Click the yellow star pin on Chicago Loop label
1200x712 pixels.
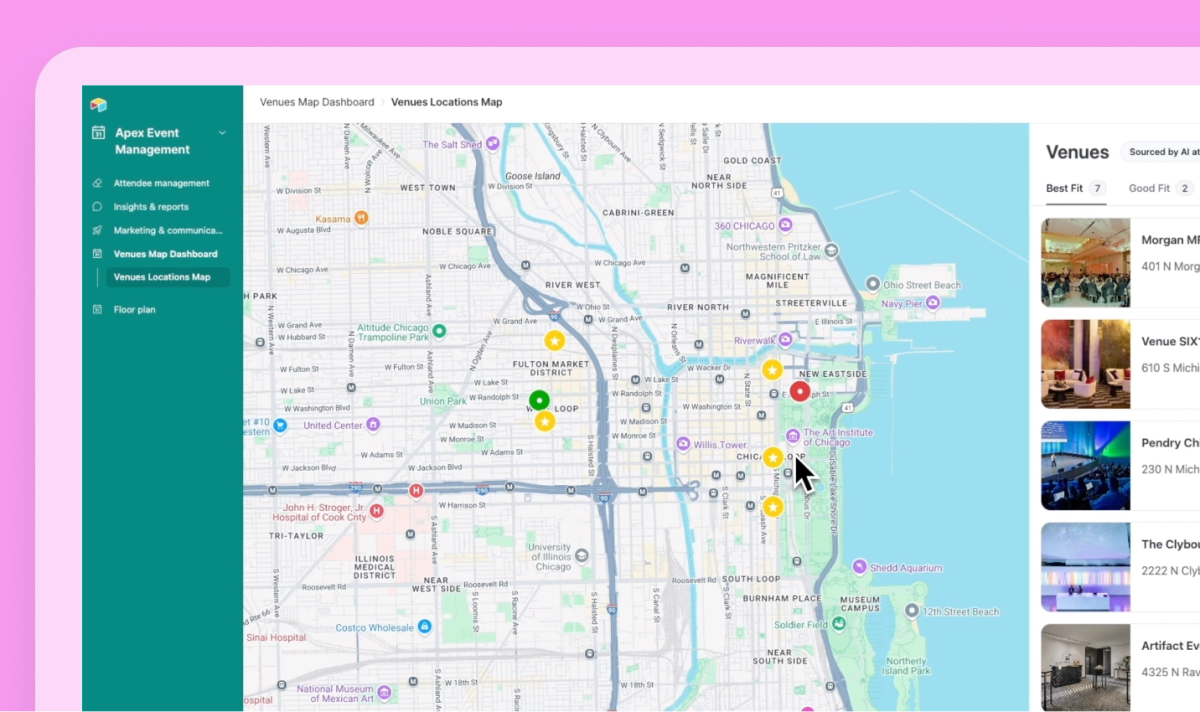coord(772,457)
